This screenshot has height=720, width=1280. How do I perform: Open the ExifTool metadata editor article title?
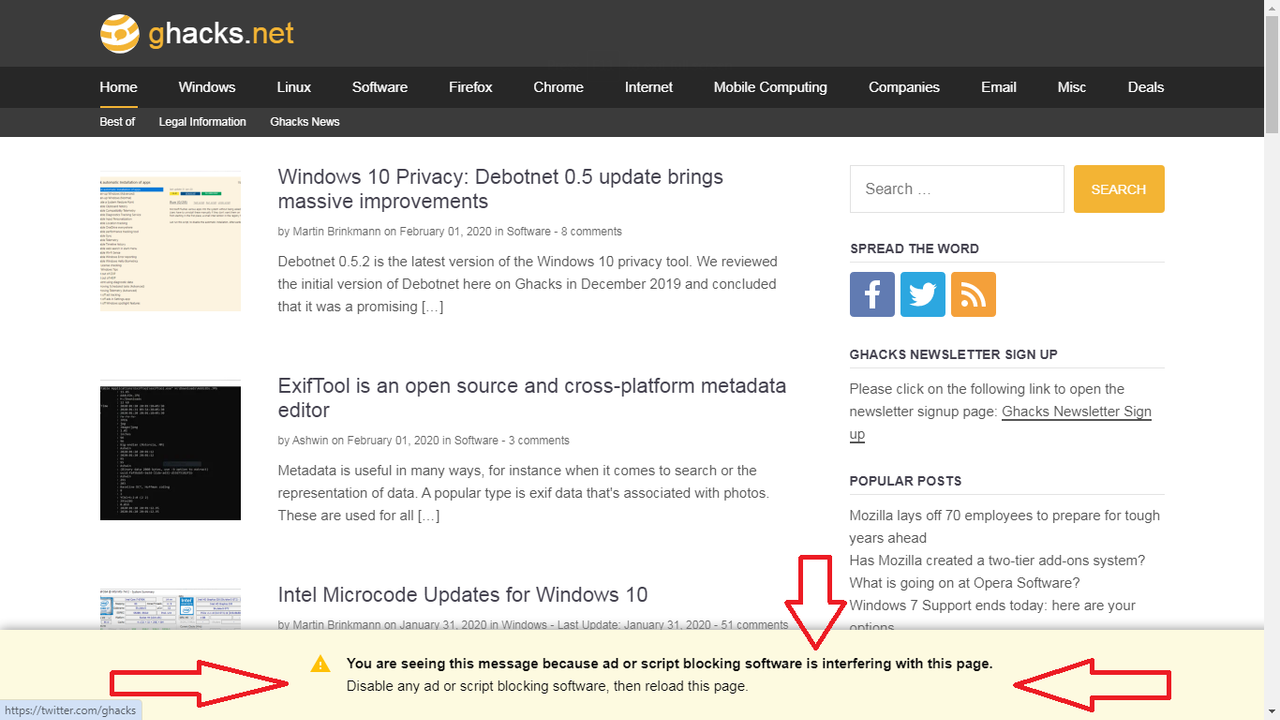coord(532,398)
